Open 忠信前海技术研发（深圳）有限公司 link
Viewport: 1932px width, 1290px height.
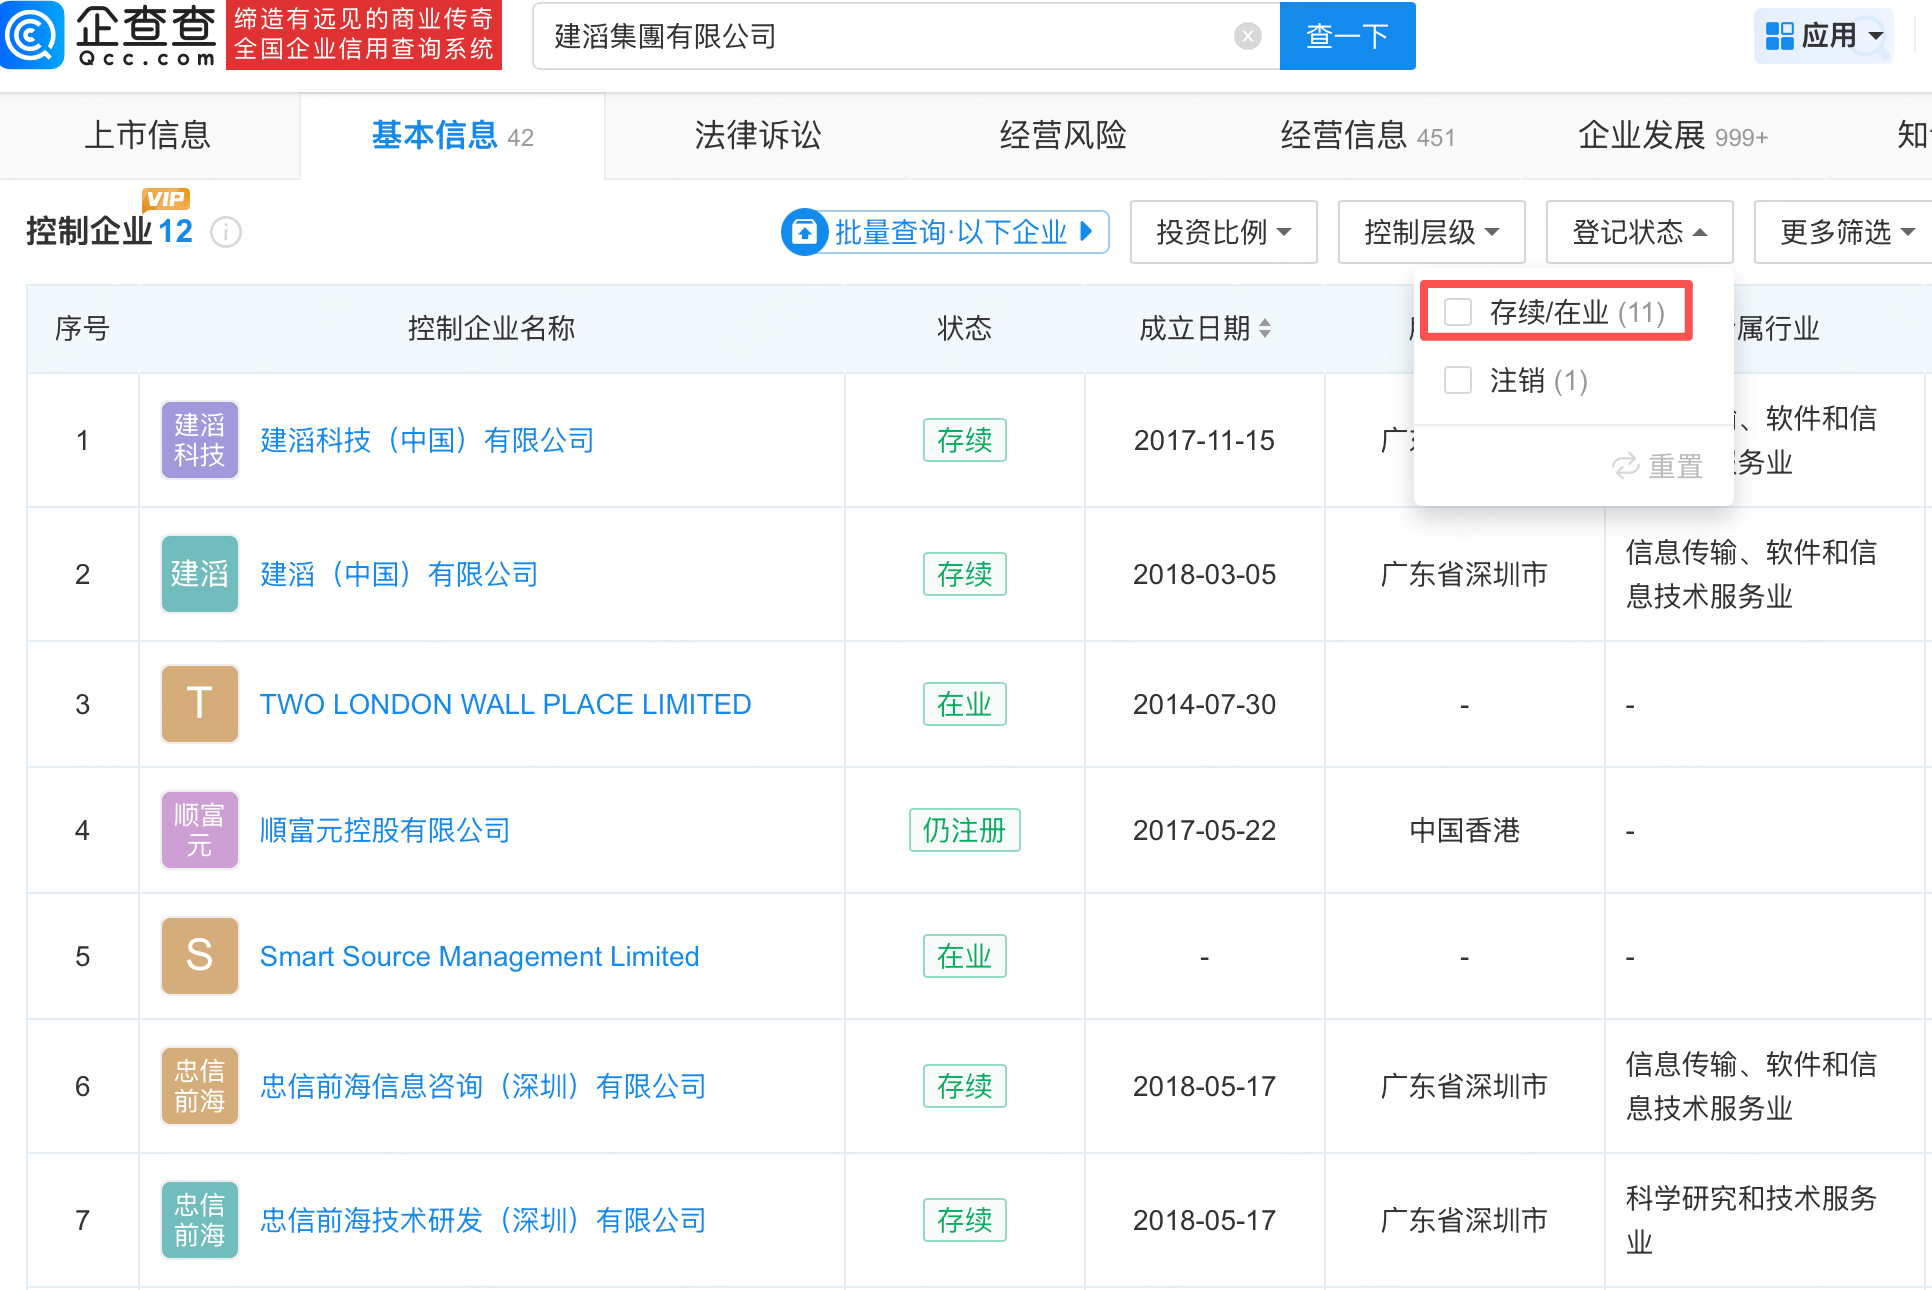(483, 1220)
